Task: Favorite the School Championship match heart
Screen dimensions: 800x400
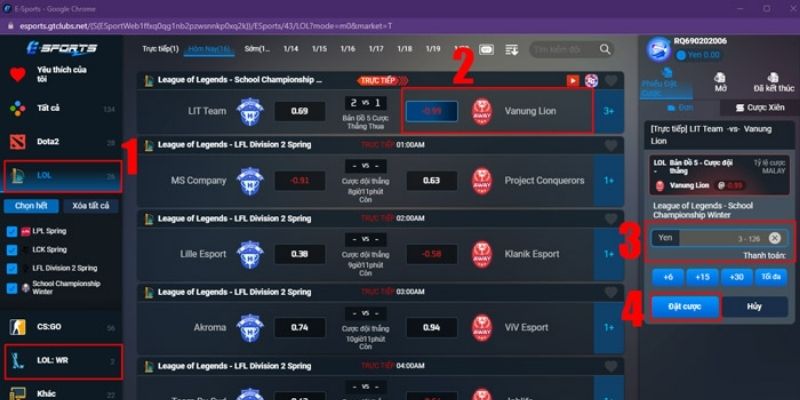Action: click(611, 80)
